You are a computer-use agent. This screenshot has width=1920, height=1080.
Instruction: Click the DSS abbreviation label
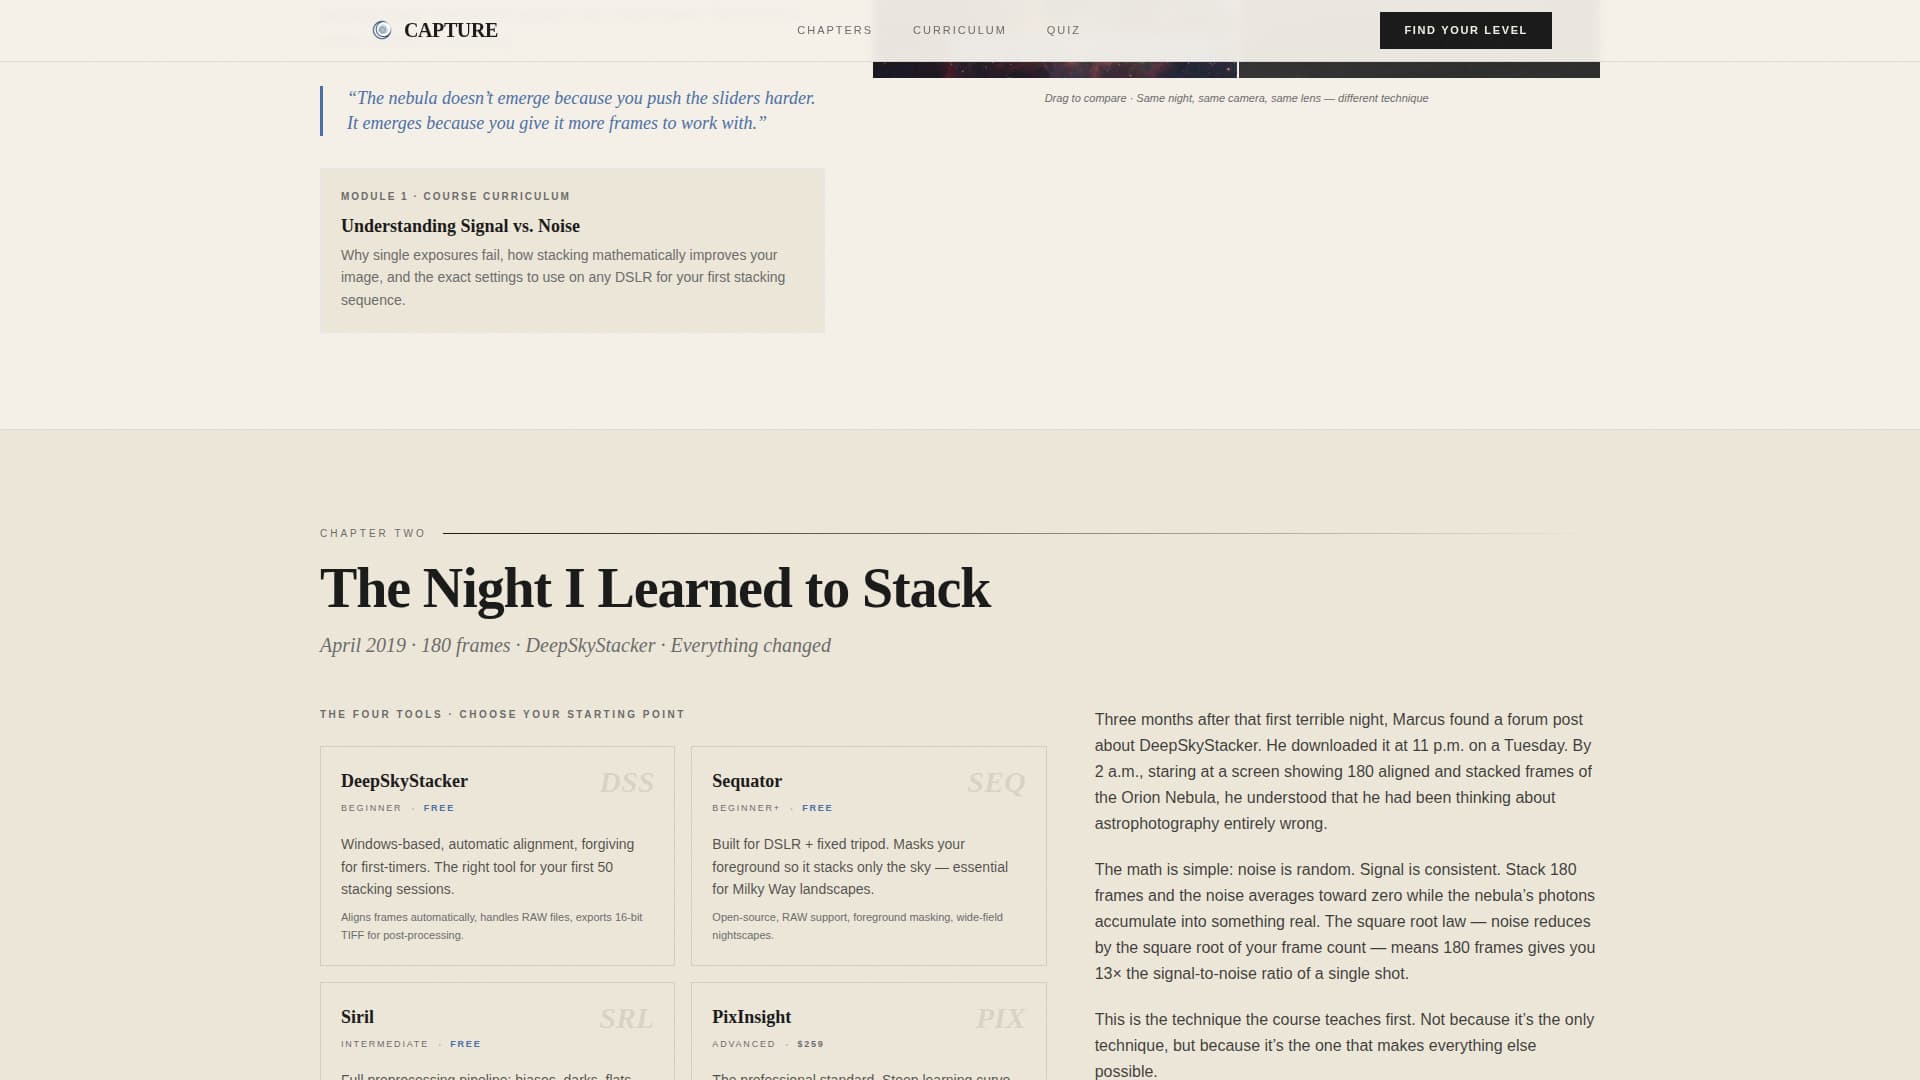(x=626, y=783)
